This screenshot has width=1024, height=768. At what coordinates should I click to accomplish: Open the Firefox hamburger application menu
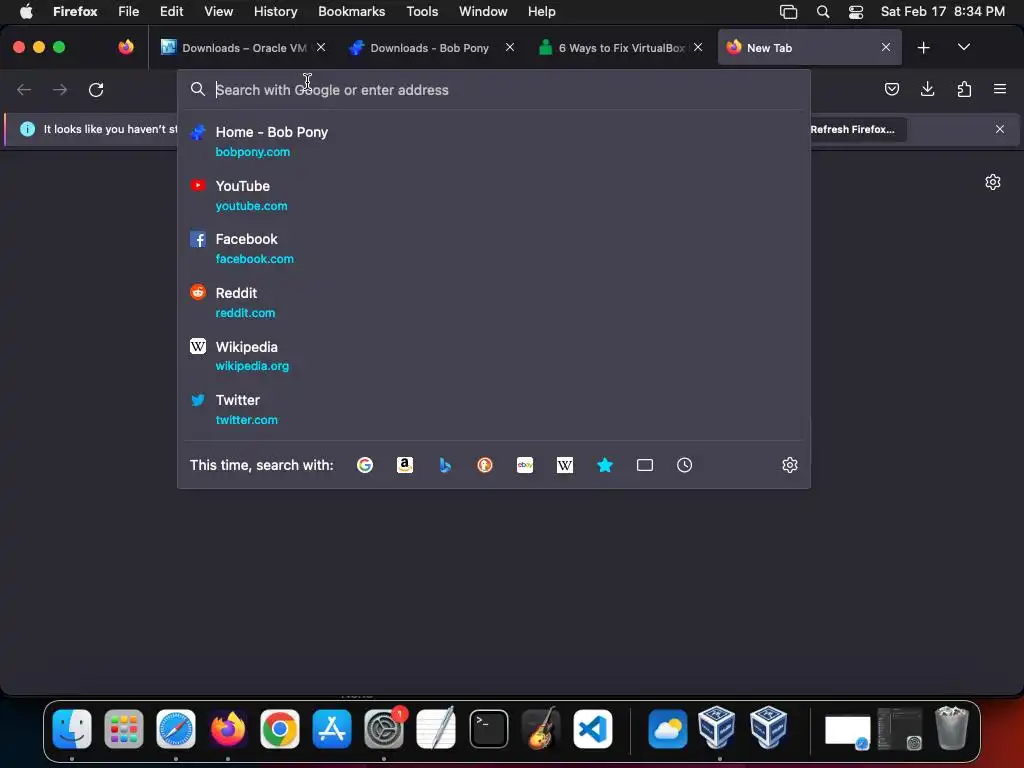1000,89
